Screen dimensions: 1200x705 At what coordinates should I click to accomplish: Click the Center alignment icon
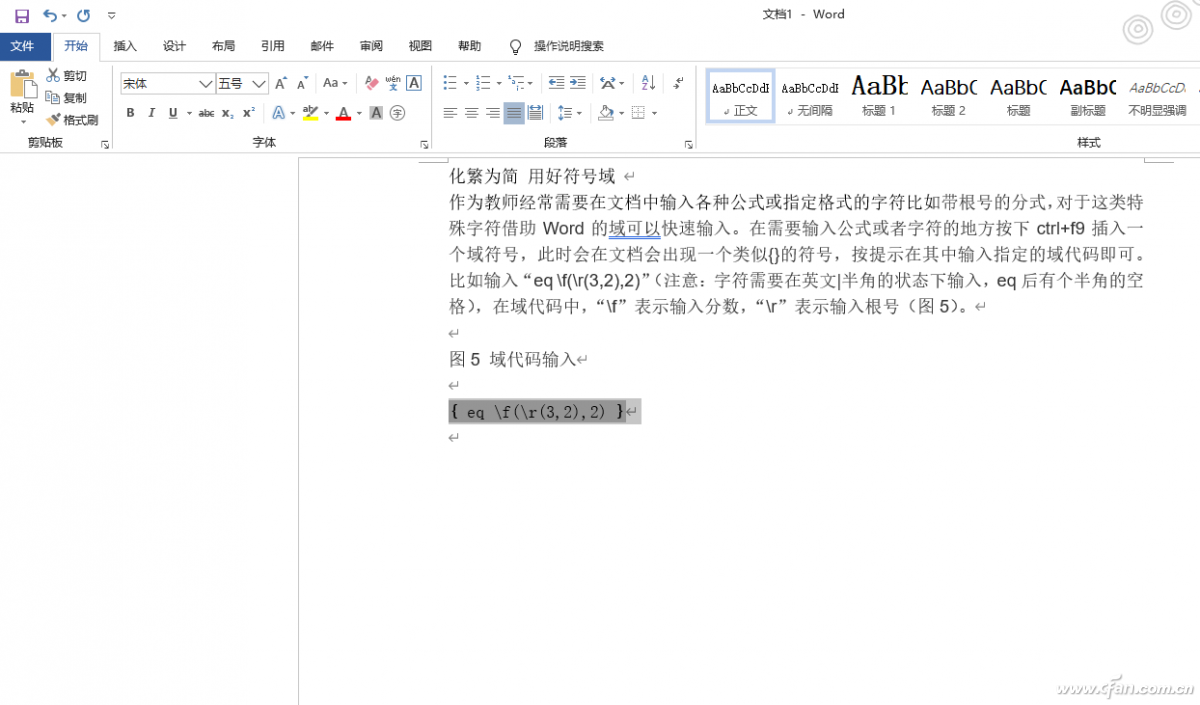(x=471, y=113)
